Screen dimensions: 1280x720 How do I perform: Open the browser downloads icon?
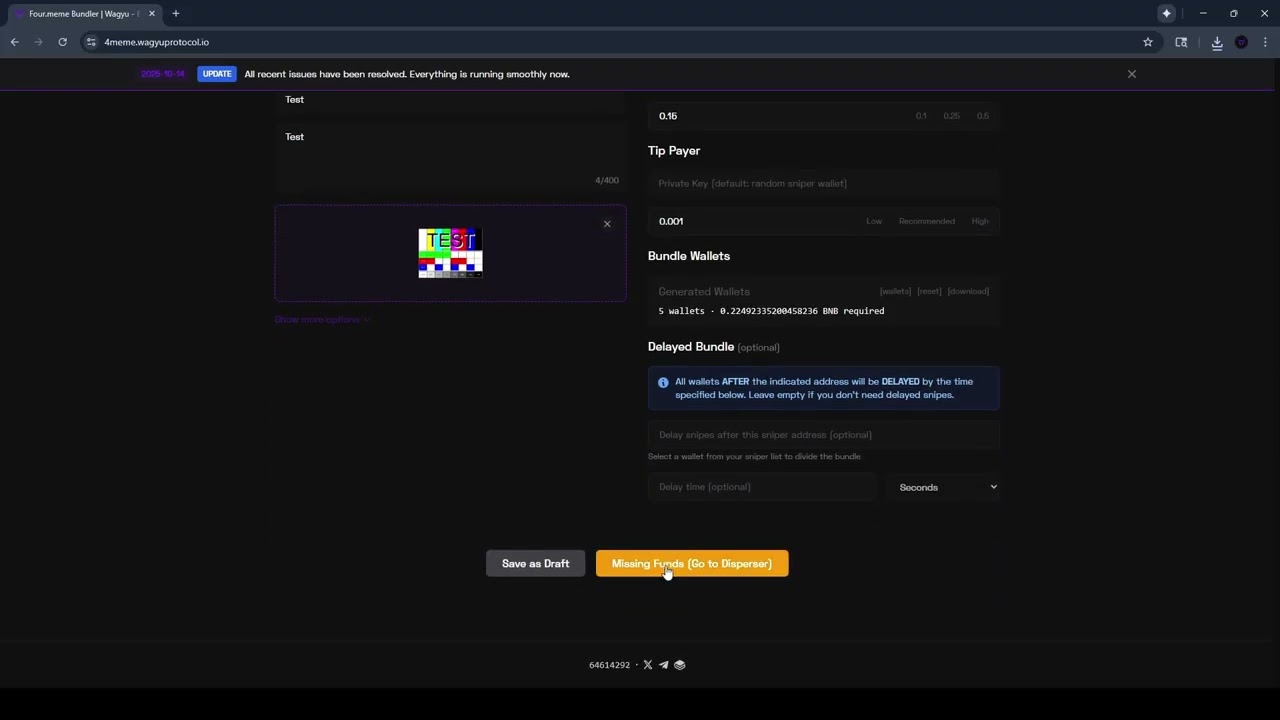[x=1217, y=42]
